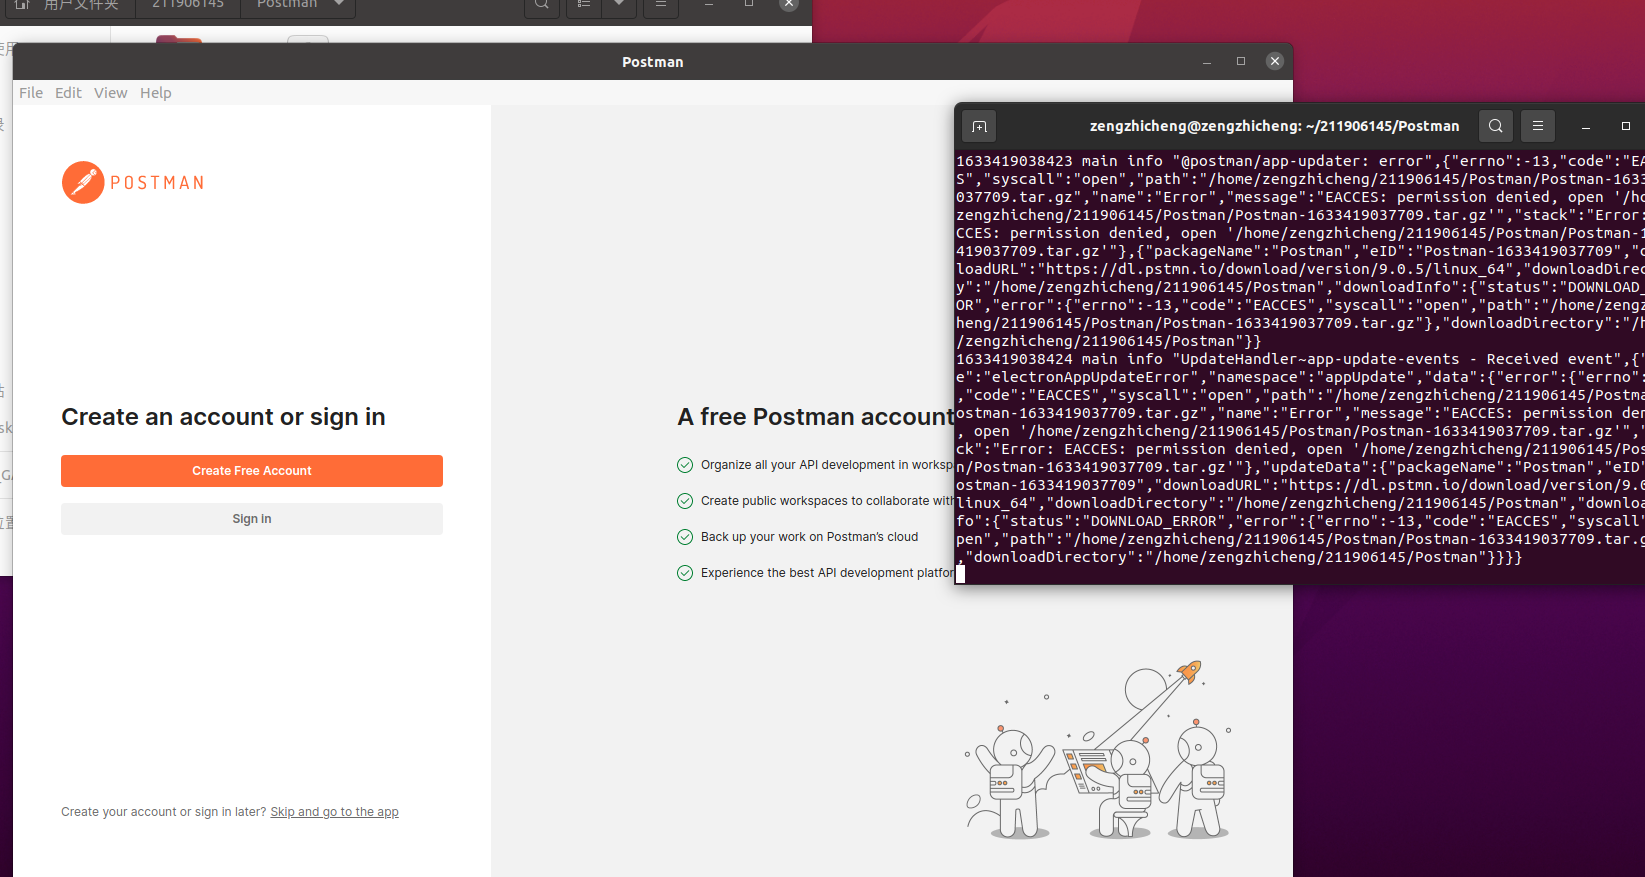The image size is (1645, 877).
Task: Open a new tab in the terminal
Action: click(x=979, y=126)
